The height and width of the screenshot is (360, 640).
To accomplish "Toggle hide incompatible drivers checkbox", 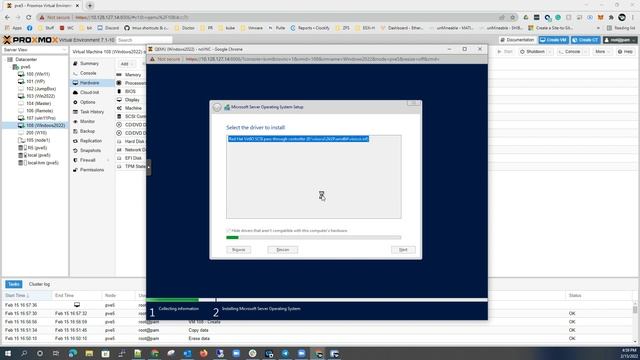I will point(228,231).
